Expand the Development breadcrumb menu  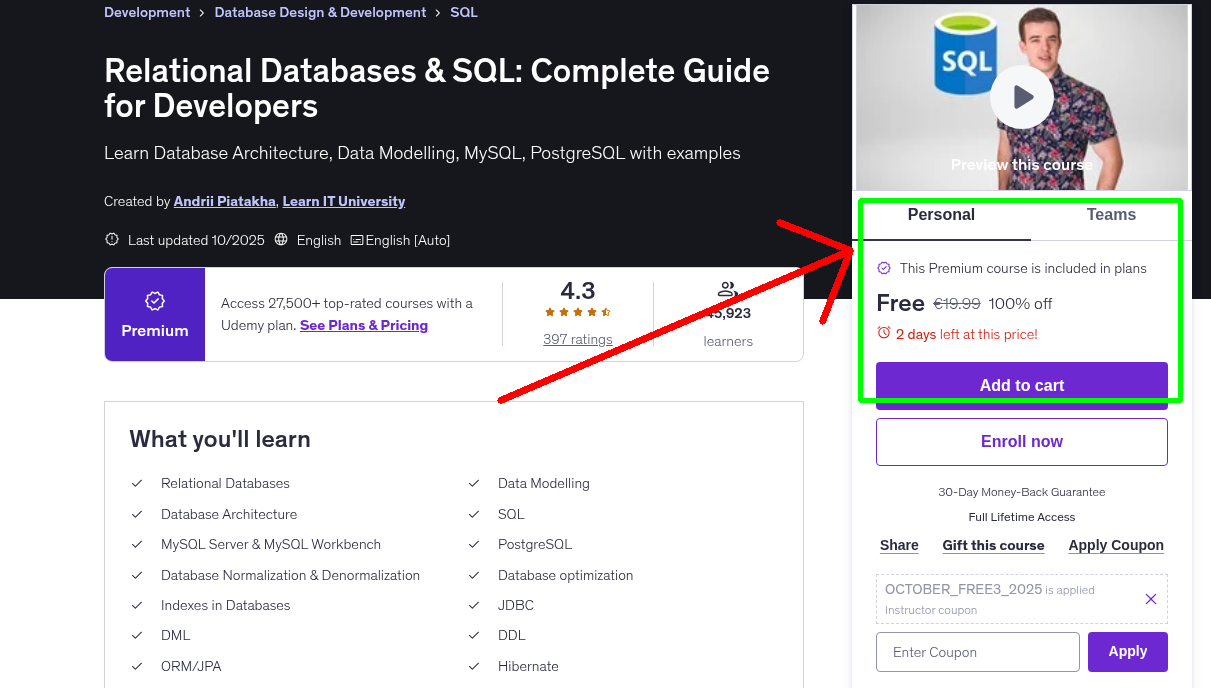(x=147, y=12)
